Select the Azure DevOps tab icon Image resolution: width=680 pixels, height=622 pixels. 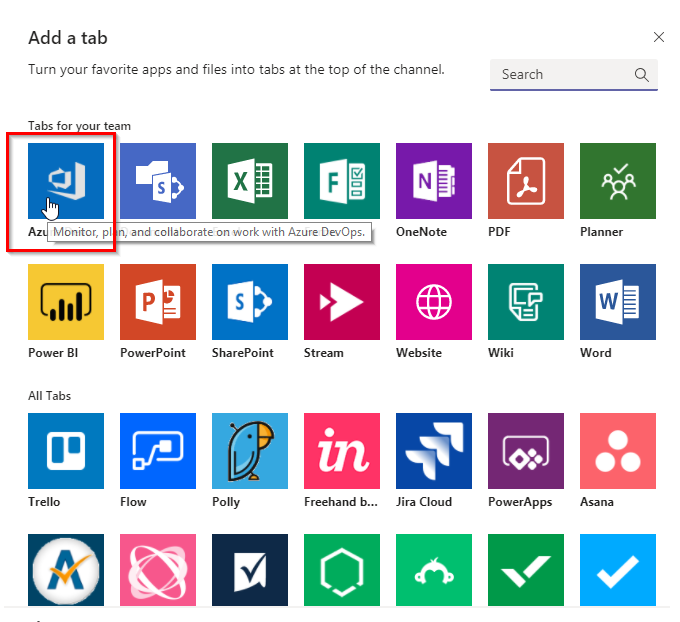(66, 181)
